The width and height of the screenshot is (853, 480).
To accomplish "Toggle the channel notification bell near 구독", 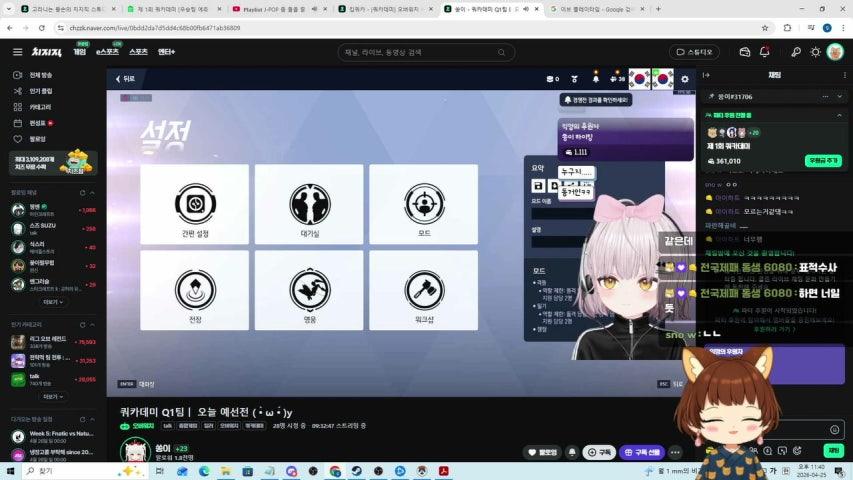I will tap(572, 452).
